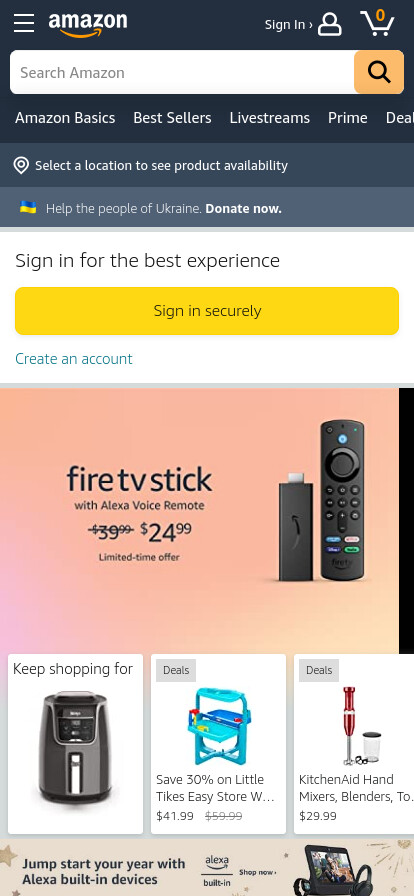Open Alexa built-in logo banner
This screenshot has width=414, height=896.
217,871
